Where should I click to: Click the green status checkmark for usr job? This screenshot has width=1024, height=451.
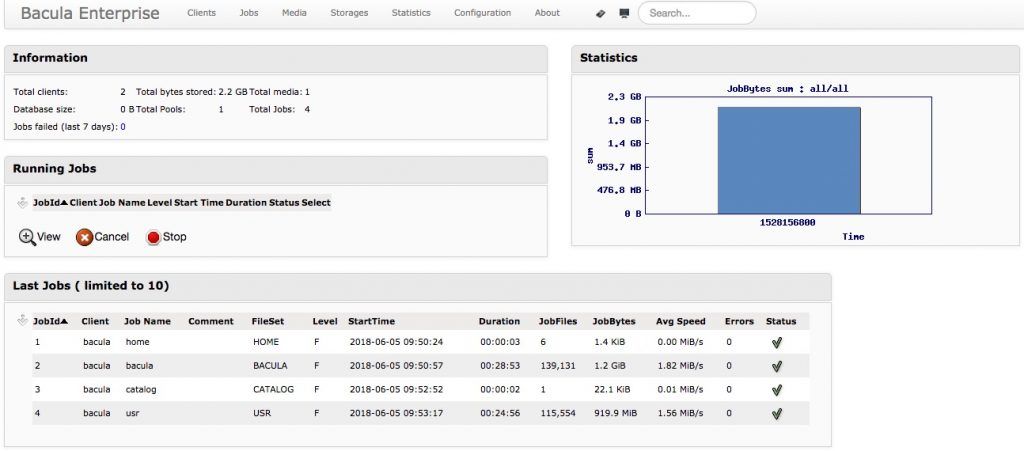(x=776, y=414)
